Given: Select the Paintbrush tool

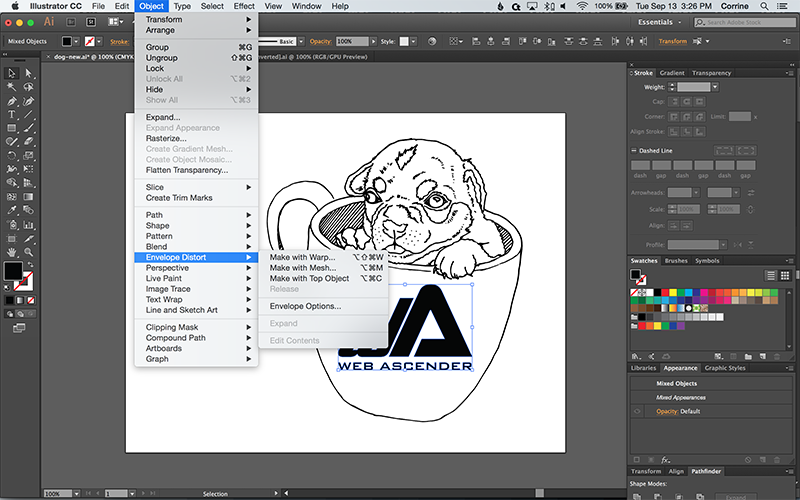Looking at the screenshot, I should point(29,129).
